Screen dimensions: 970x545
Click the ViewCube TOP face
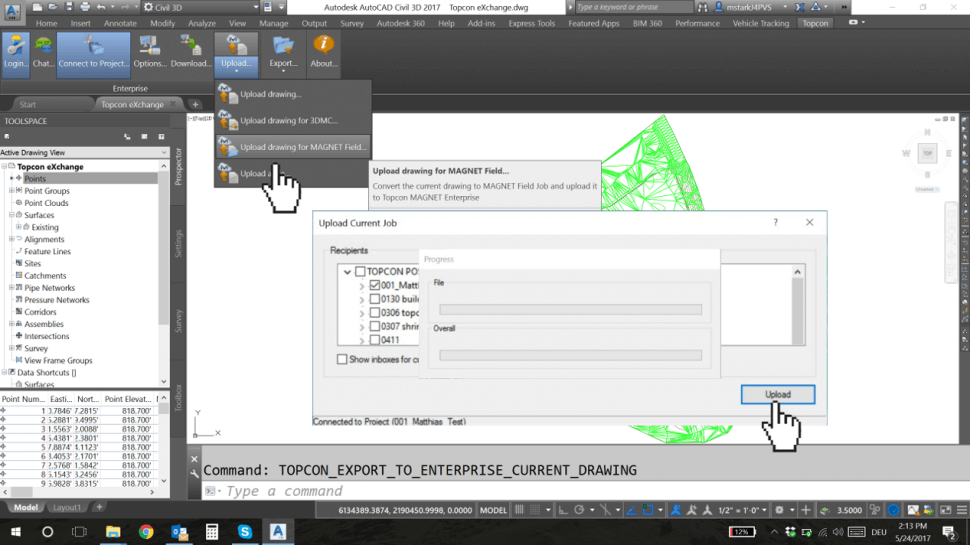(x=927, y=153)
